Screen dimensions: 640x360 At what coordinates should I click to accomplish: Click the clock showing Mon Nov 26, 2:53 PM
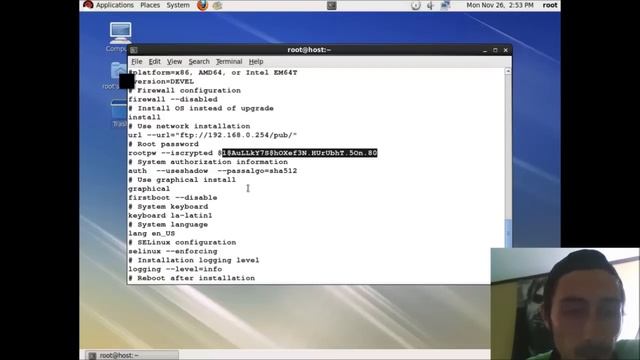click(x=500, y=5)
